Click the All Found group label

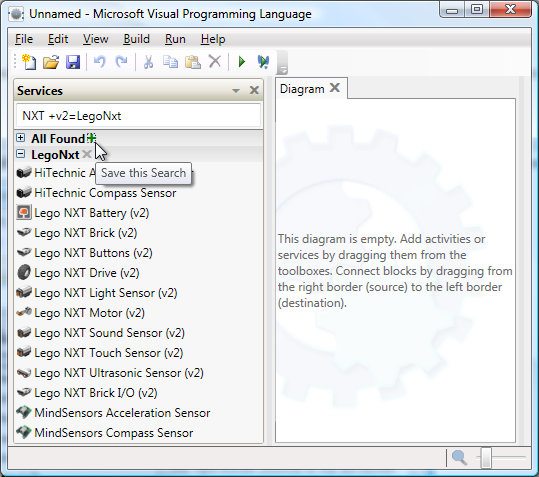tap(58, 138)
